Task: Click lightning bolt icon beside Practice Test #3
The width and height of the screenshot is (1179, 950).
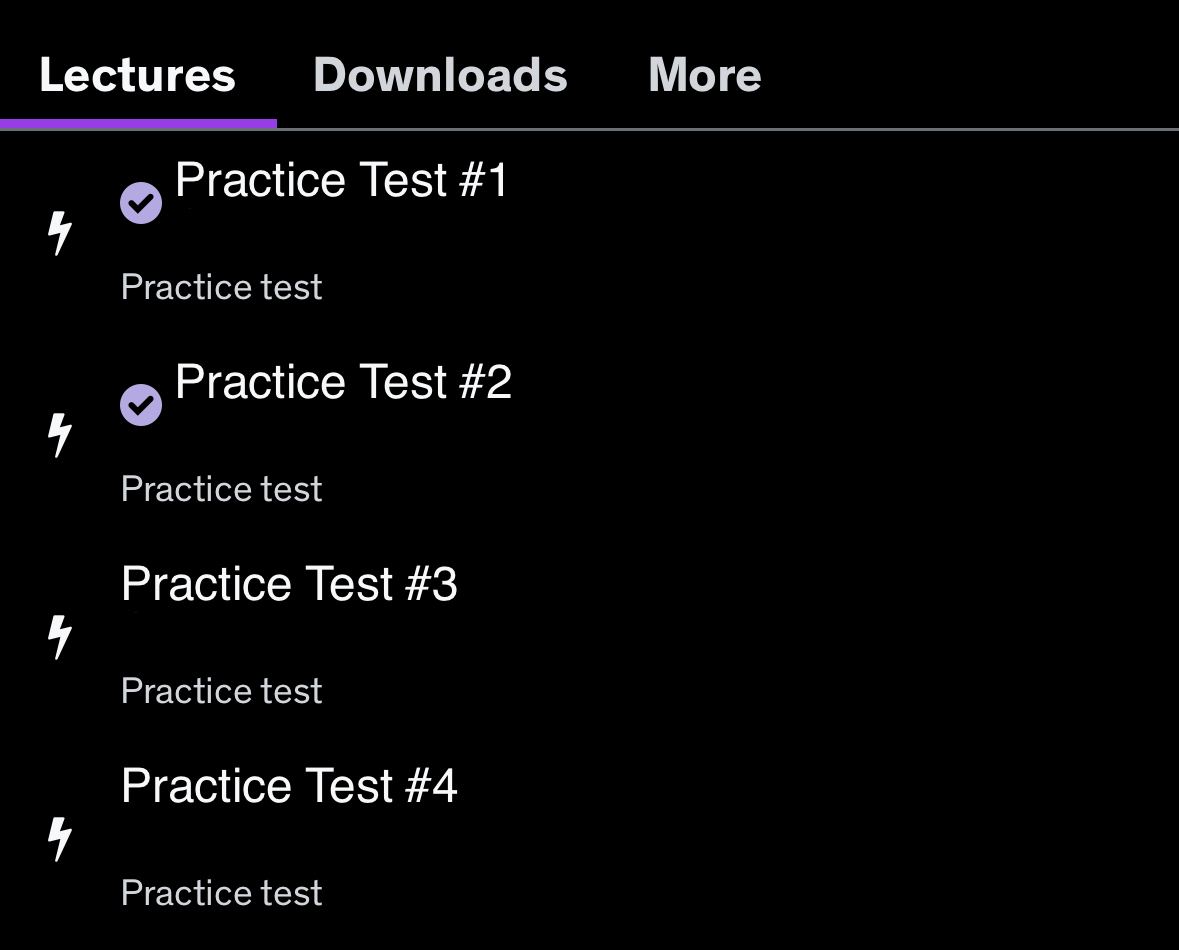Action: coord(61,637)
